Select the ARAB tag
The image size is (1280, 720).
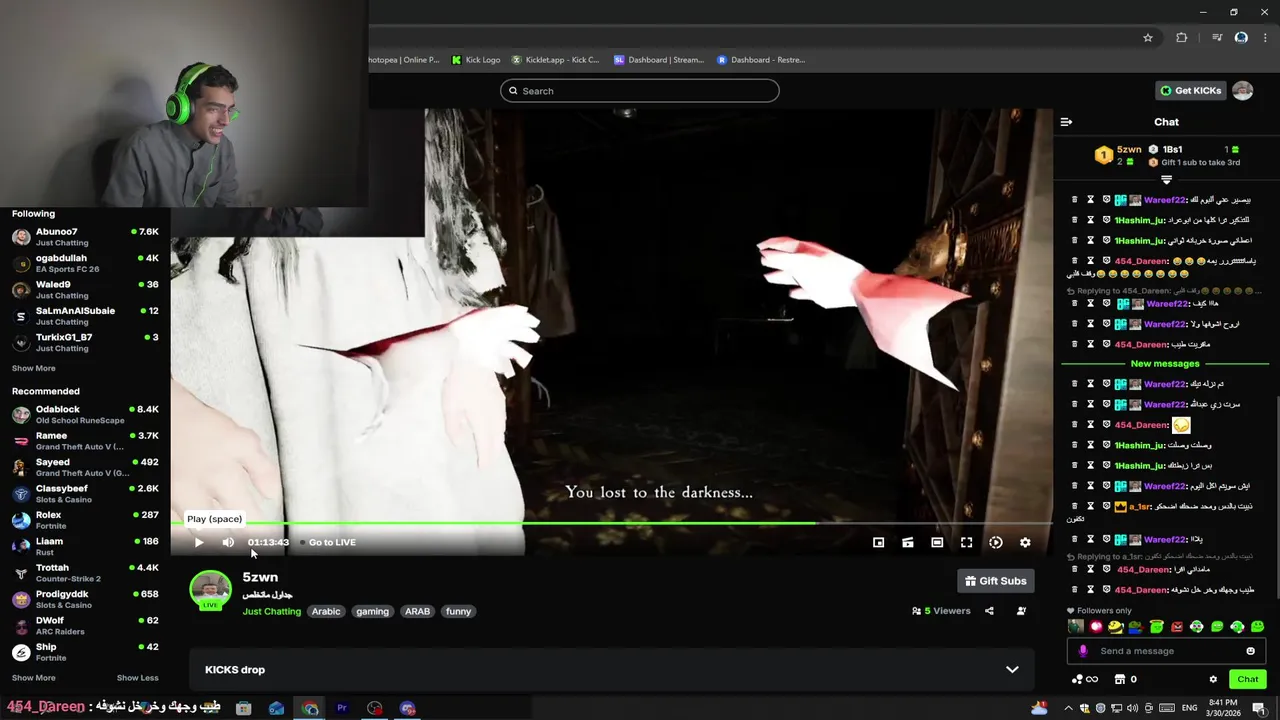tap(417, 611)
